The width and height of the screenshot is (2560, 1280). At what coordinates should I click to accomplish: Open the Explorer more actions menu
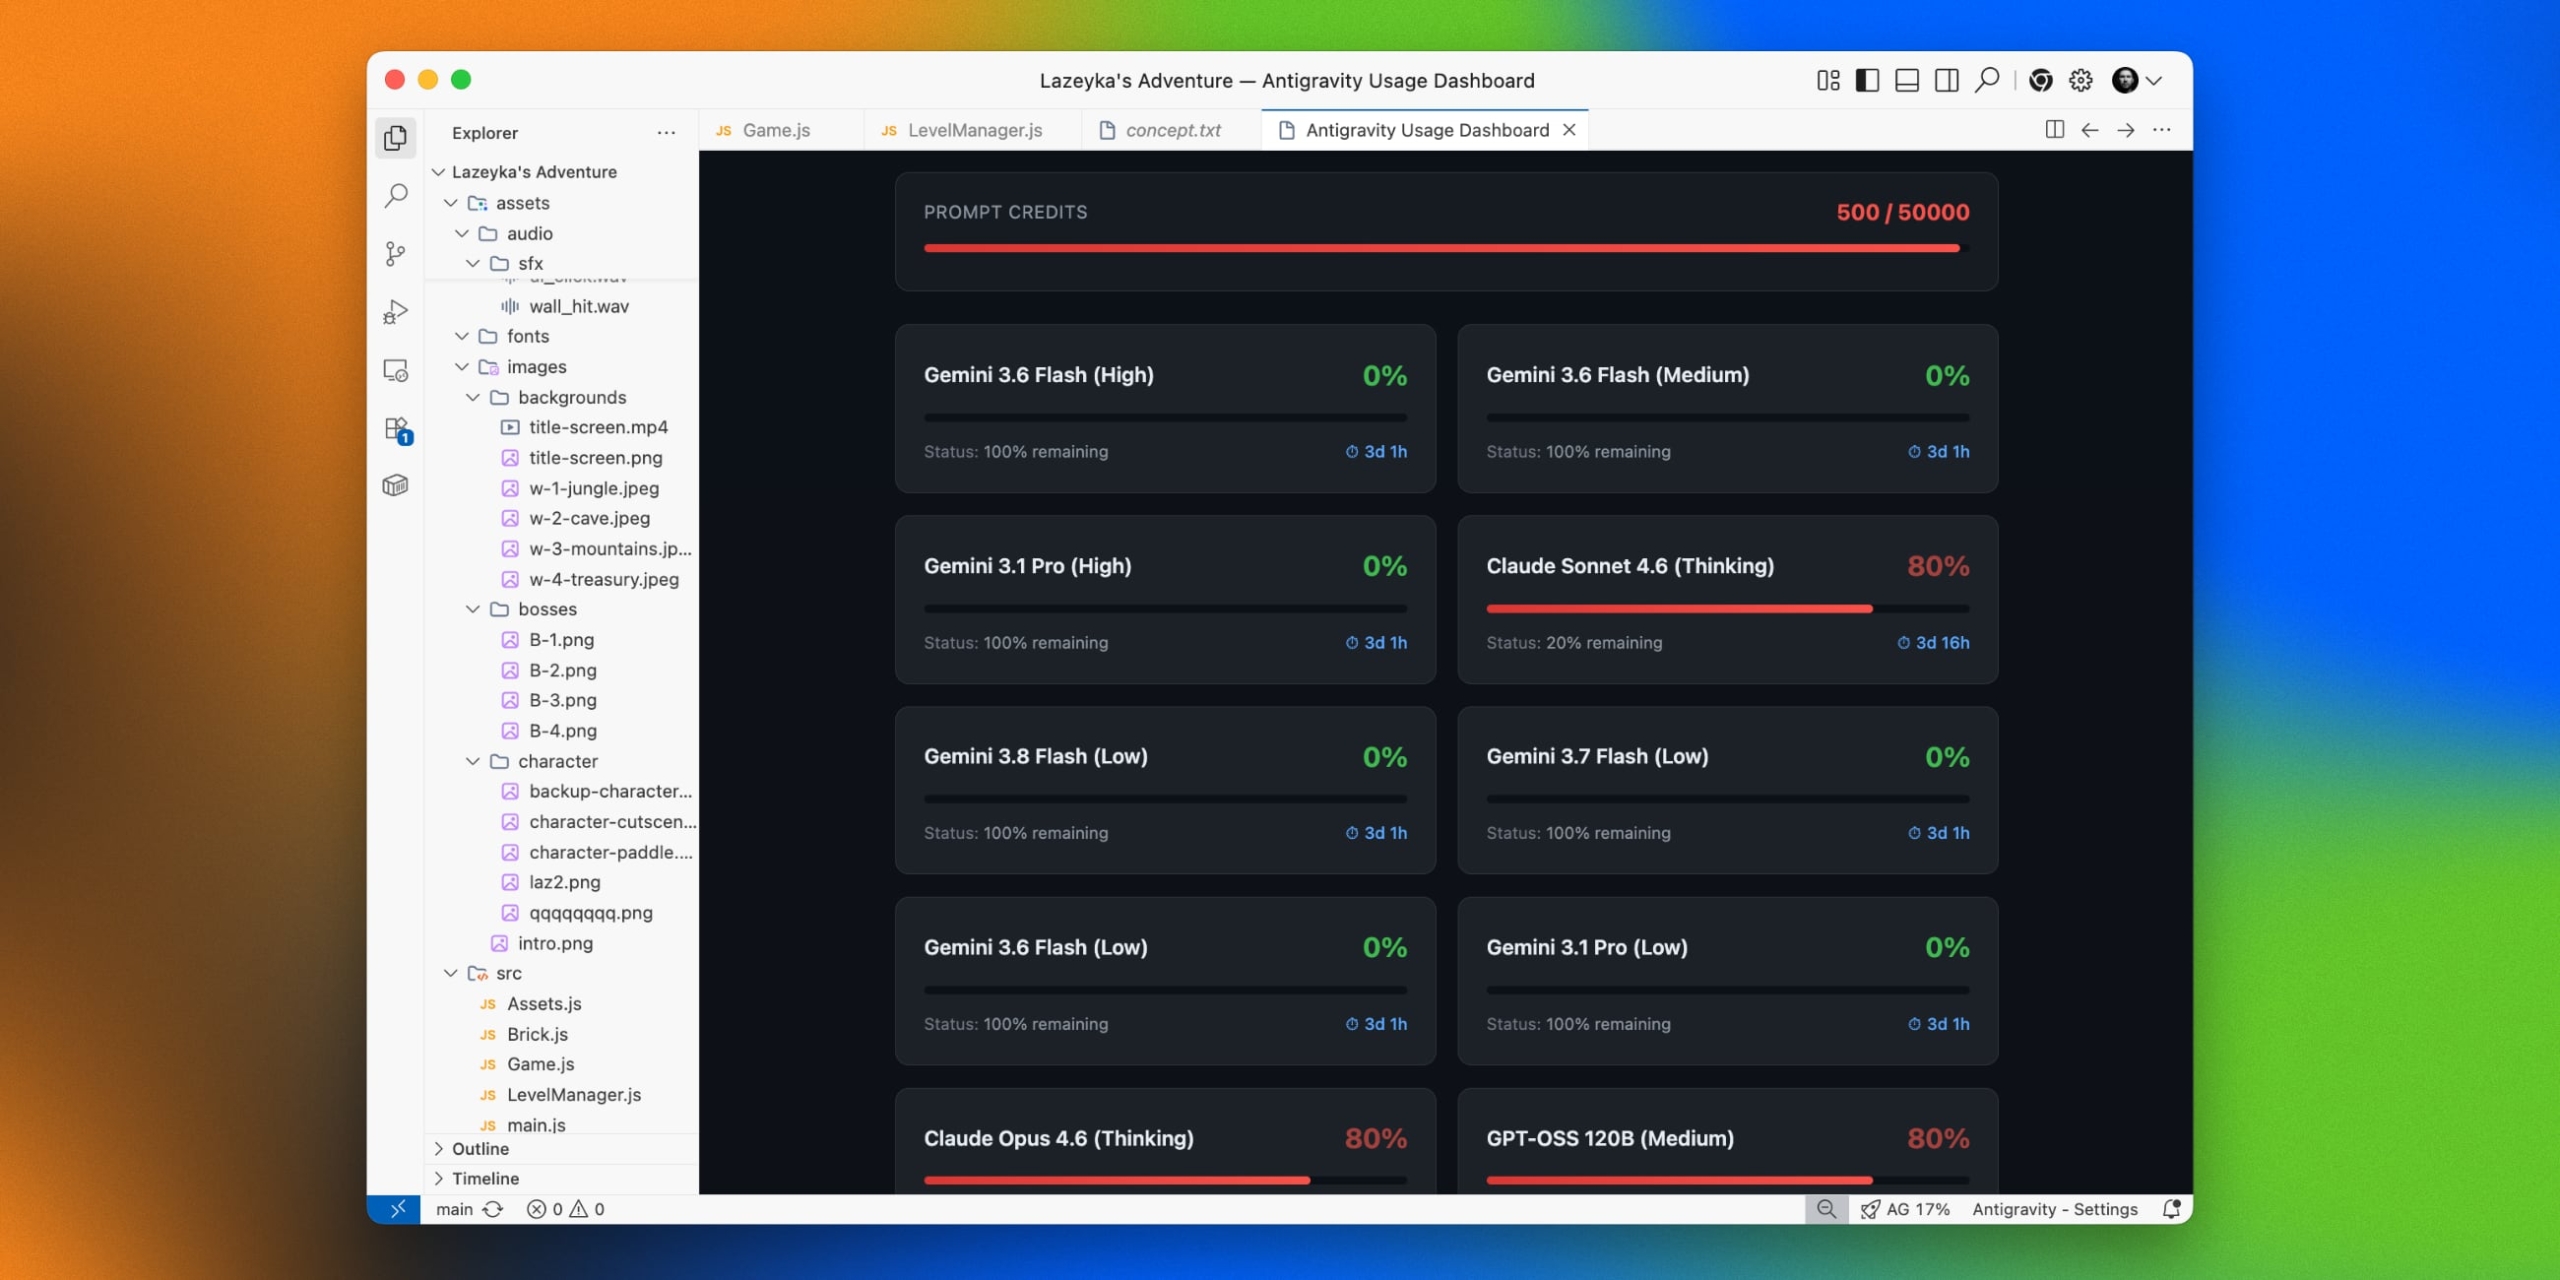click(x=666, y=133)
